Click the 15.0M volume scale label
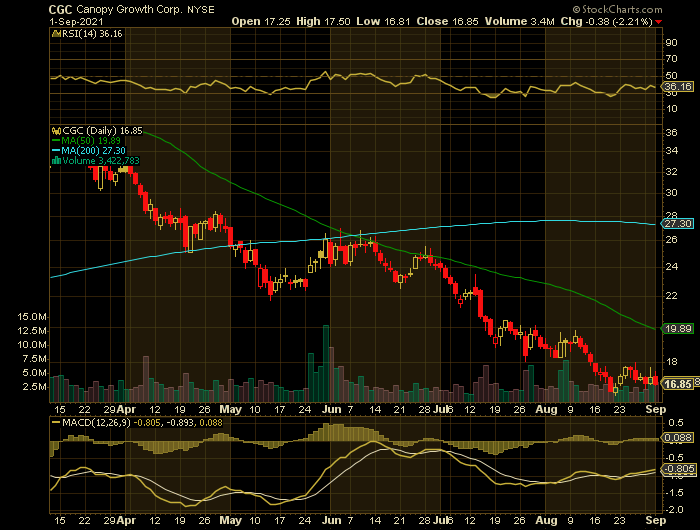The height and width of the screenshot is (530, 700). (x=32, y=317)
